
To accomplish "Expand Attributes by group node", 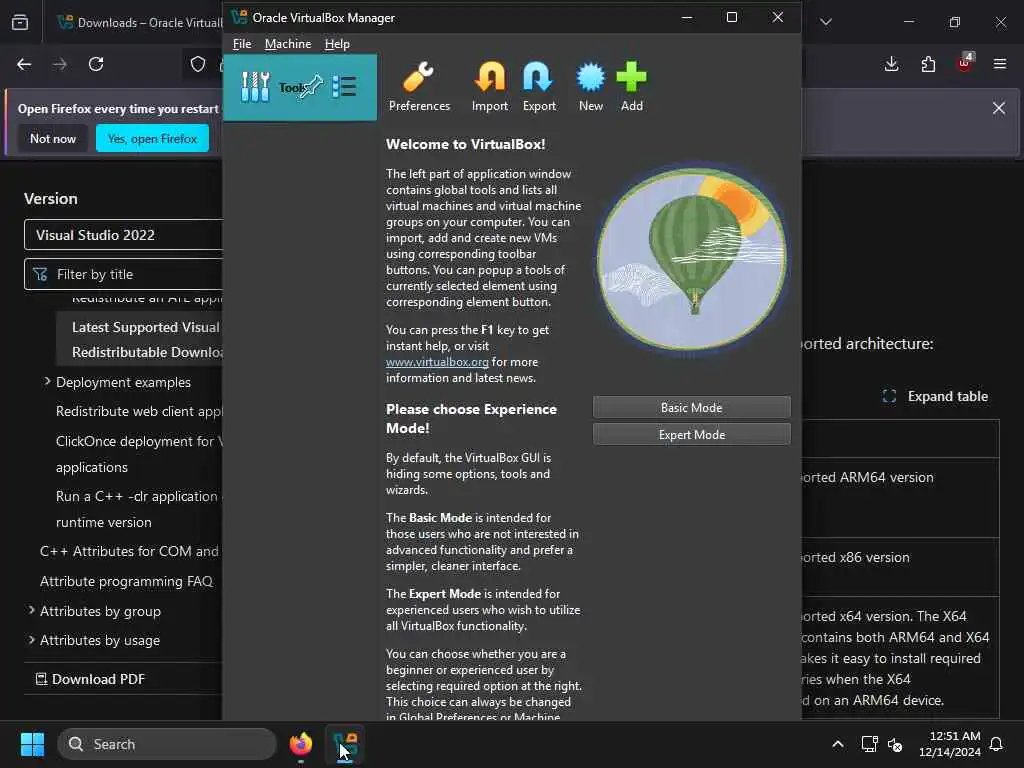I will [x=31, y=611].
